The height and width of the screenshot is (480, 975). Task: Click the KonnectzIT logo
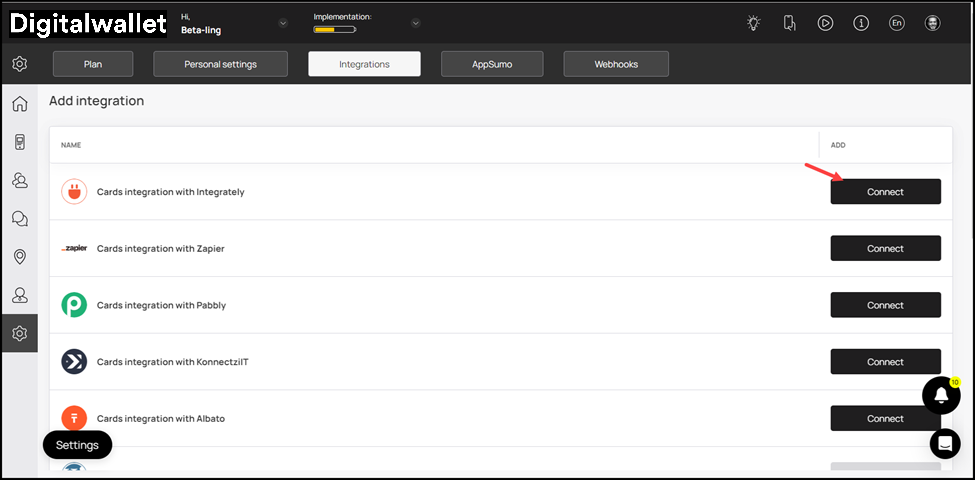(x=75, y=361)
